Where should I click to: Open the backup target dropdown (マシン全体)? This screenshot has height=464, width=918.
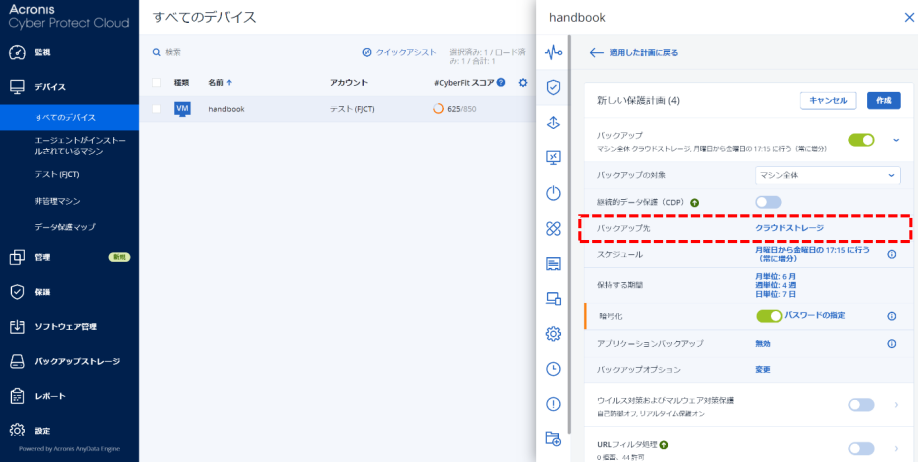[x=827, y=175]
